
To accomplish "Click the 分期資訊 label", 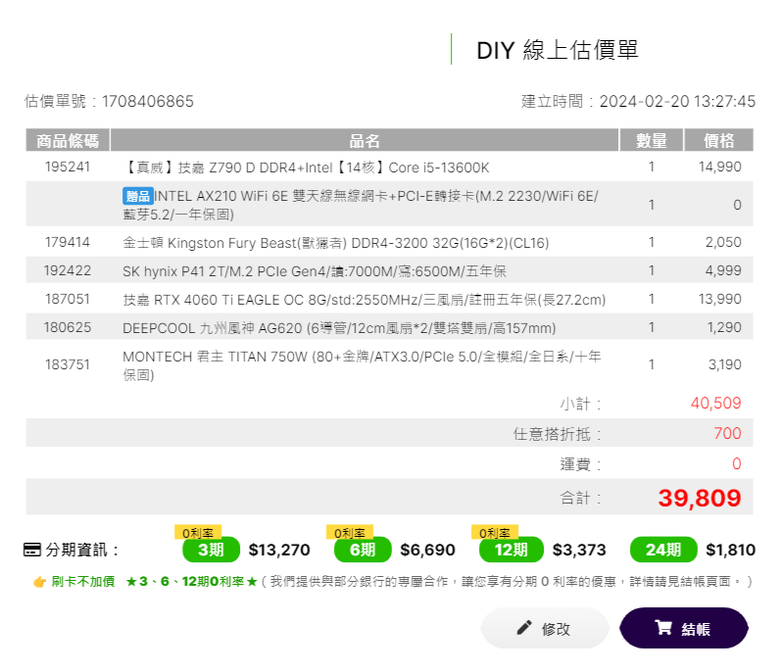I will coord(82,550).
